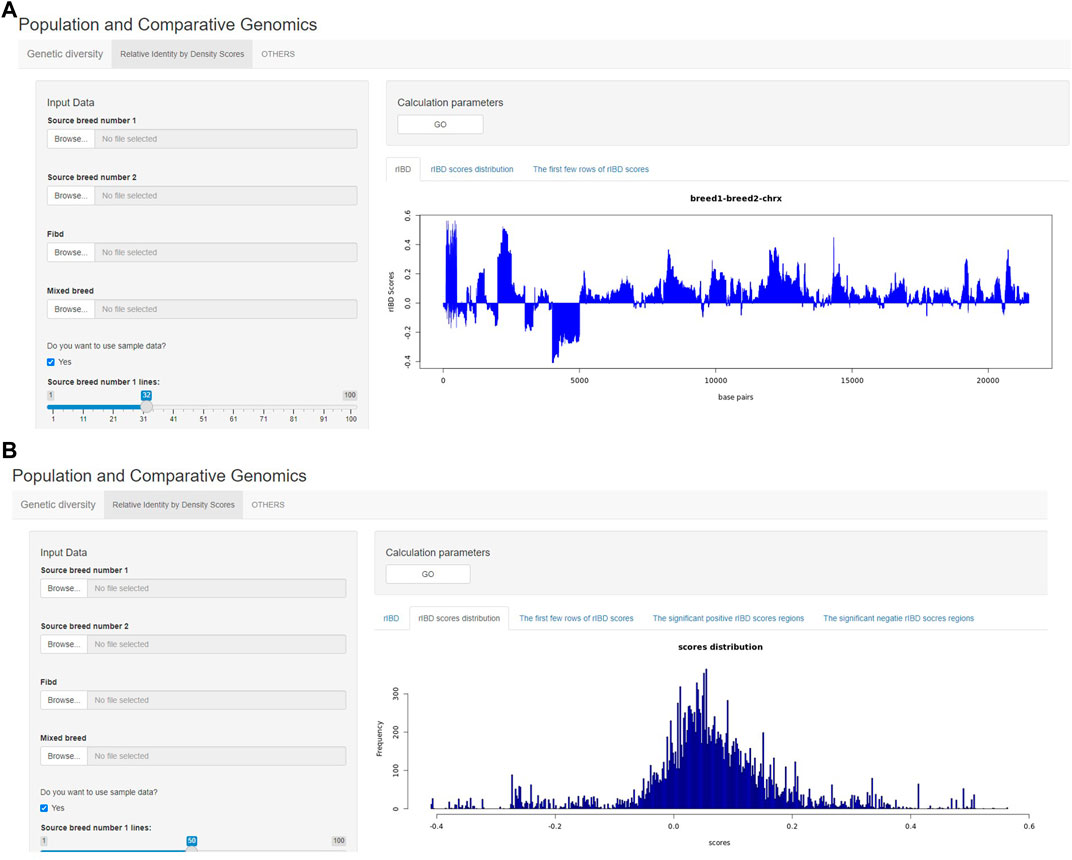Image resolution: width=1072 pixels, height=860 pixels.
Task: Open rIBD scores distribution tab in panel A
Action: [x=472, y=169]
